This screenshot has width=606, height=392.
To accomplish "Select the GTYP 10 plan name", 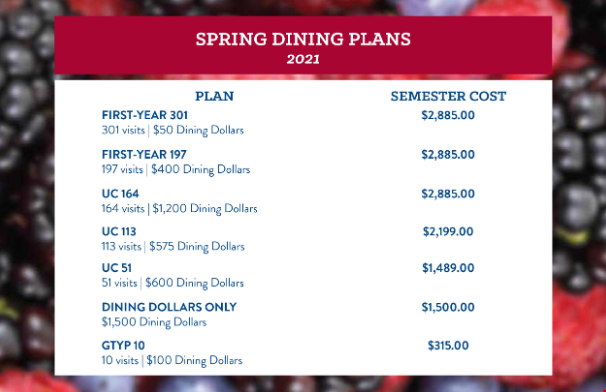I will 123,346.
